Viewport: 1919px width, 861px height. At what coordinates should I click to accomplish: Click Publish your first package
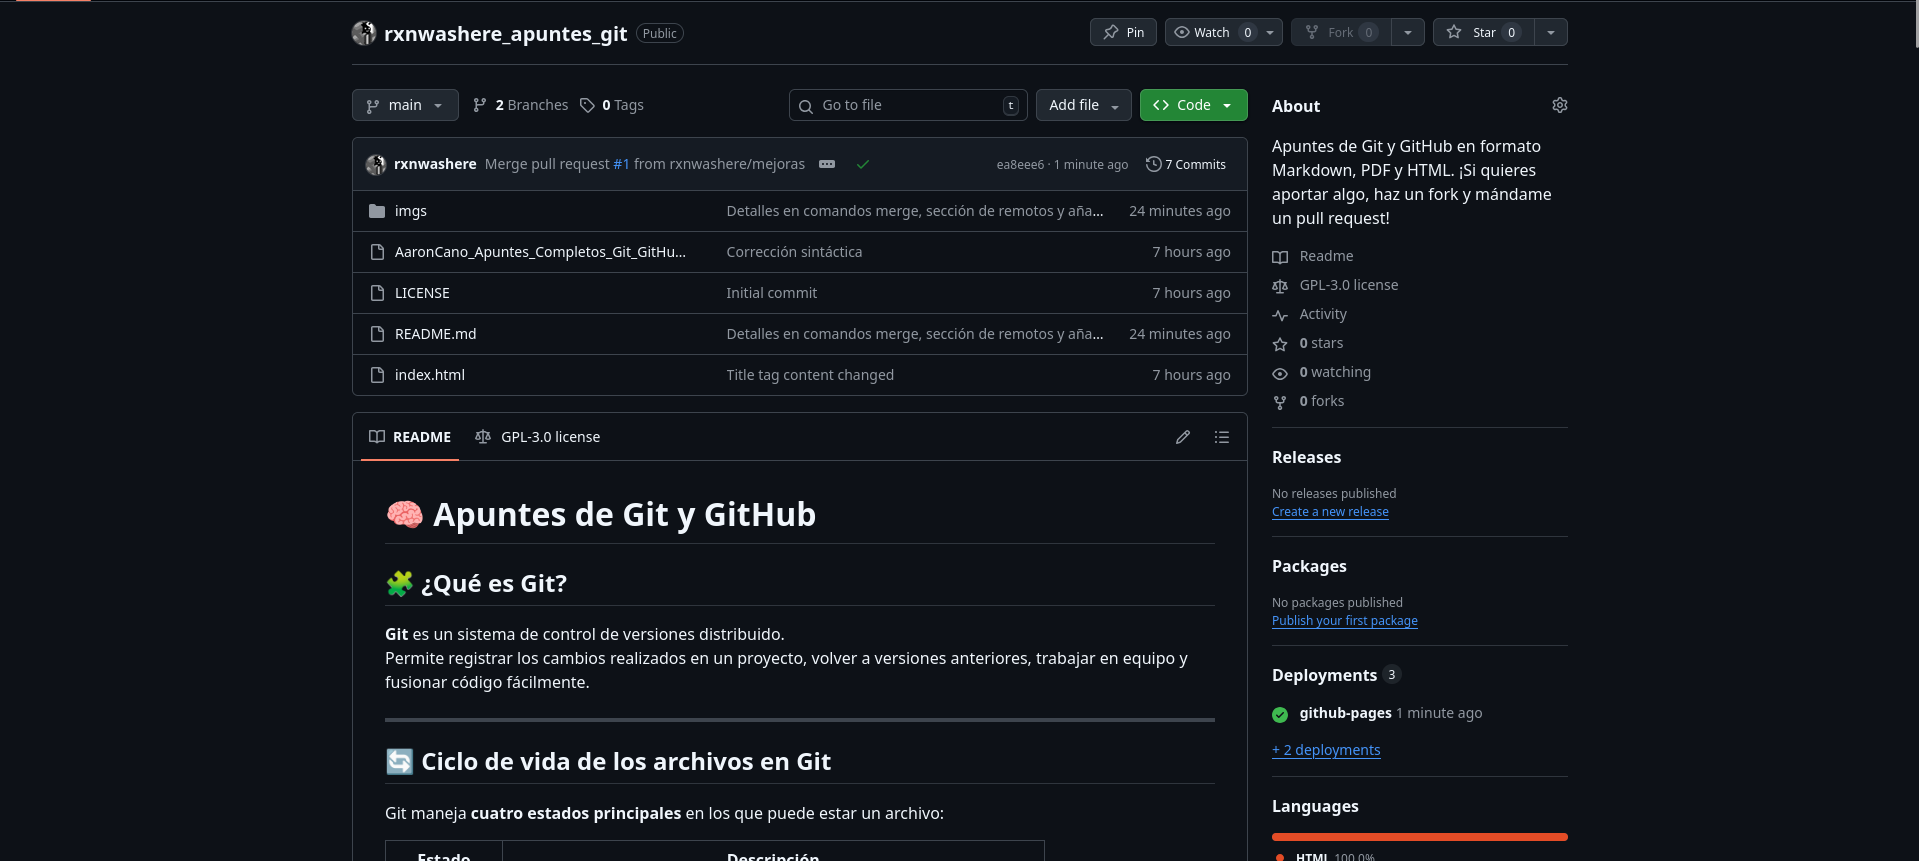1345,621
